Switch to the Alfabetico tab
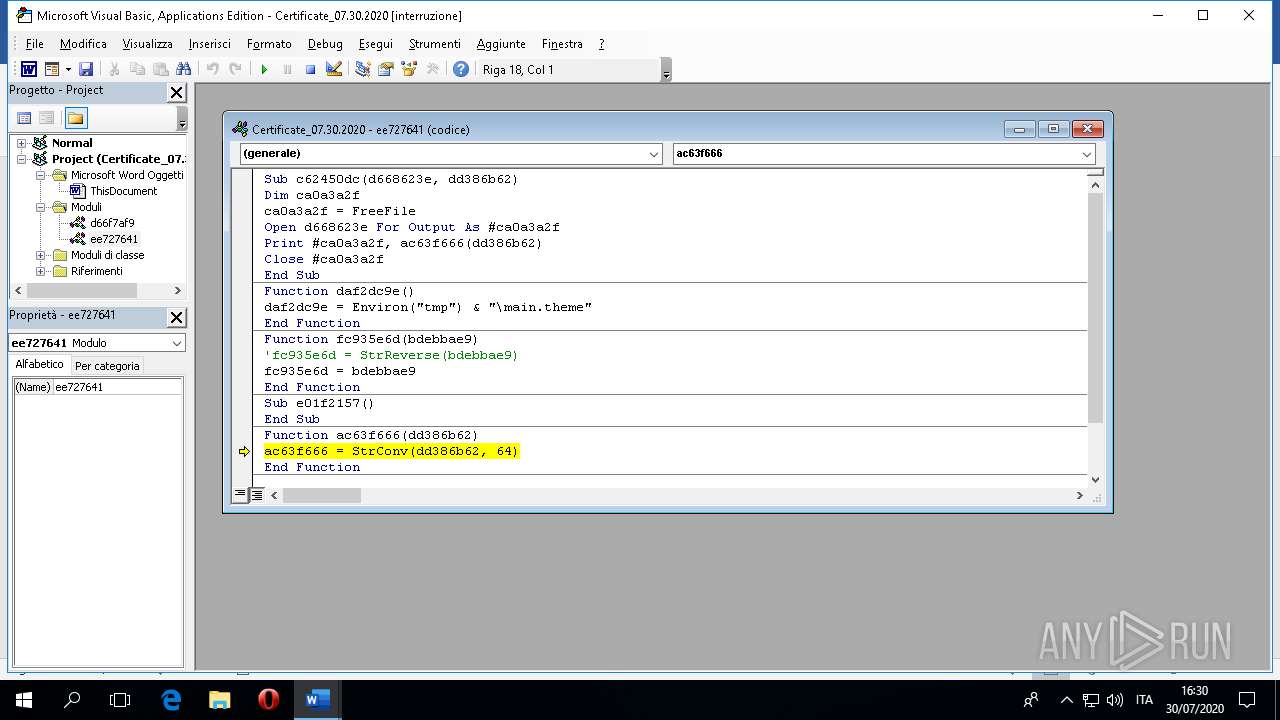 (x=39, y=365)
